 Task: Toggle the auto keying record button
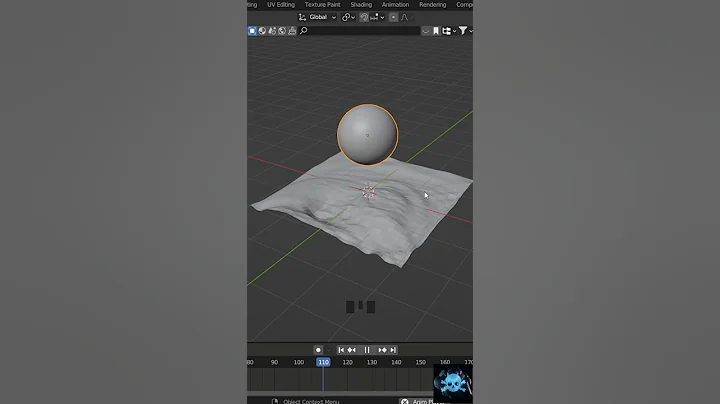coord(318,350)
